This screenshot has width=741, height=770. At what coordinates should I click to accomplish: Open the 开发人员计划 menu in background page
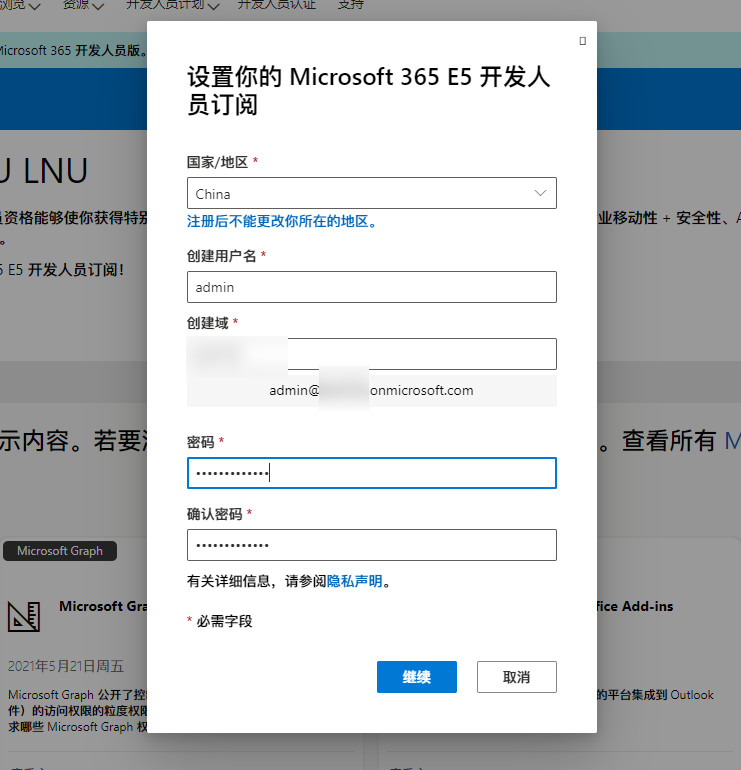[172, 5]
